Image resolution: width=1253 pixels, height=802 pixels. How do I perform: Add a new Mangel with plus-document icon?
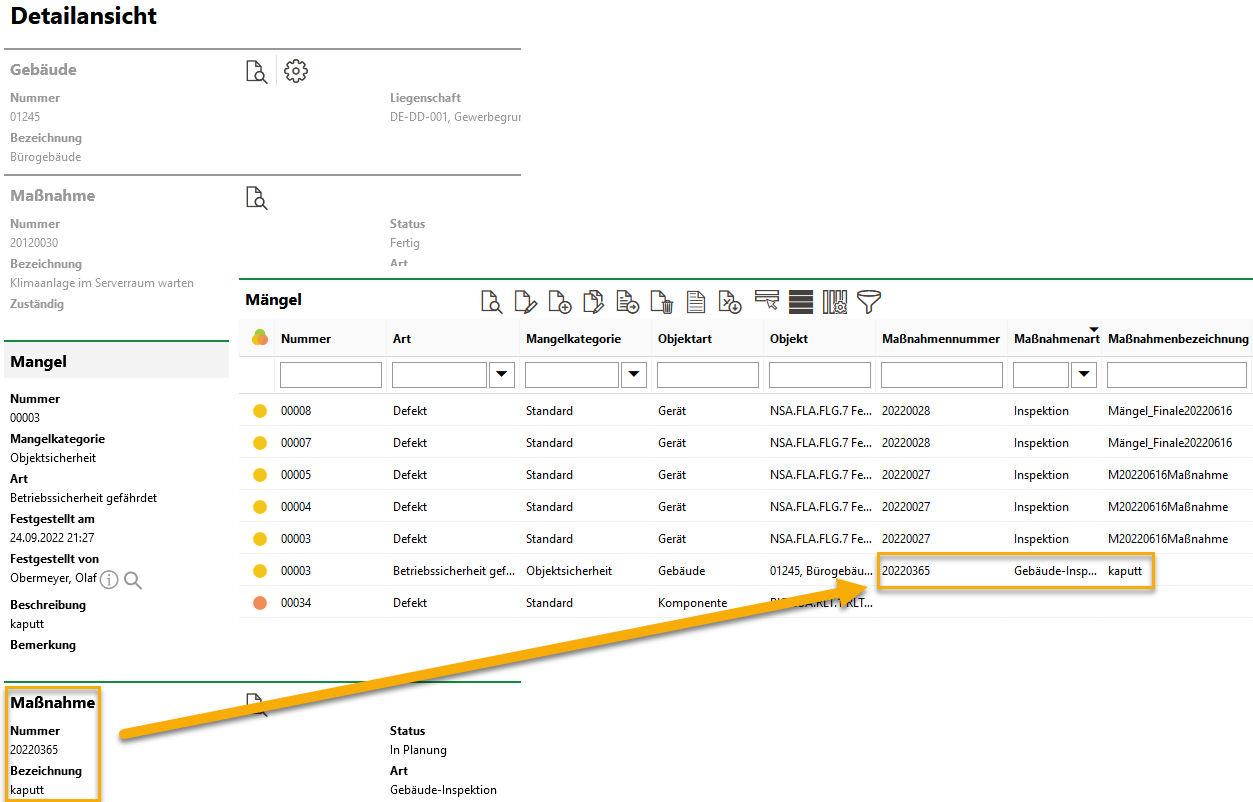coord(559,301)
